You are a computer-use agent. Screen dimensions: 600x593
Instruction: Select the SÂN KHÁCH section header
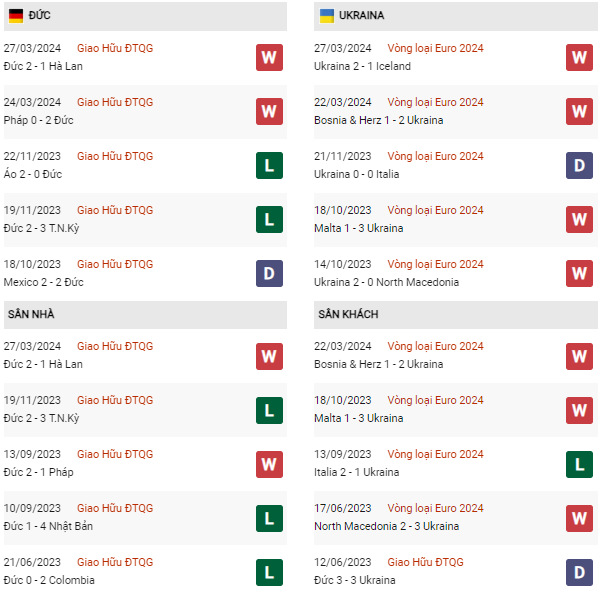(348, 314)
